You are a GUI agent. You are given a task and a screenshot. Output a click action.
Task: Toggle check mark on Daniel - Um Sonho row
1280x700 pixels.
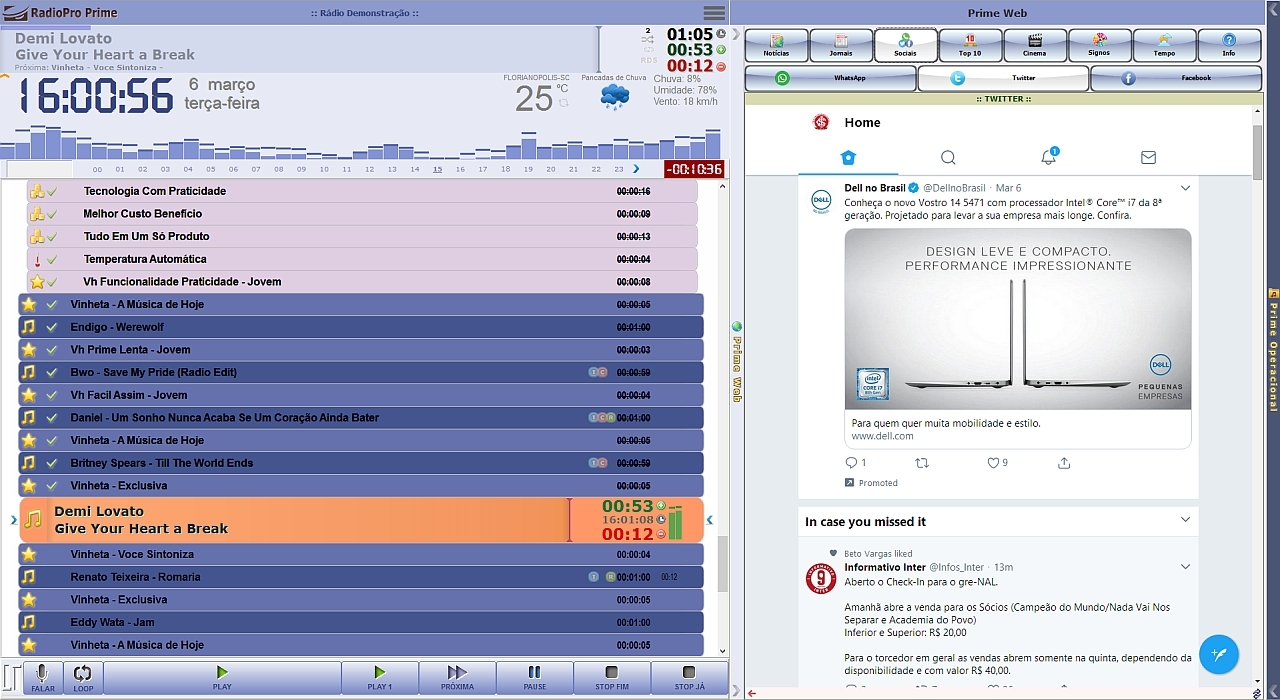[51, 417]
